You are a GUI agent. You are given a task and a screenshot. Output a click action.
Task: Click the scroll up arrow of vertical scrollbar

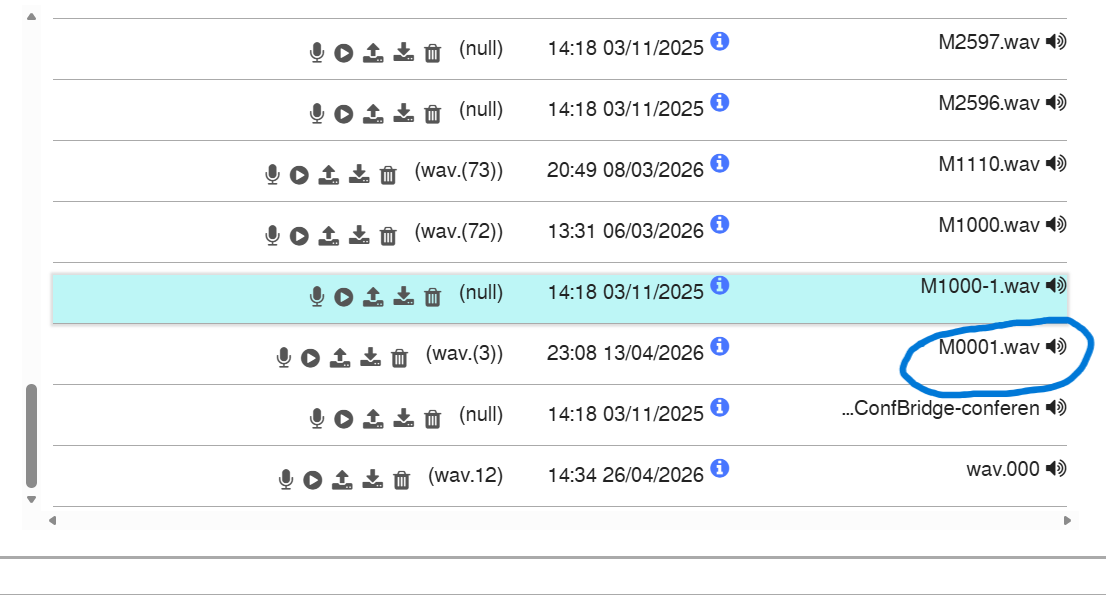[x=31, y=16]
